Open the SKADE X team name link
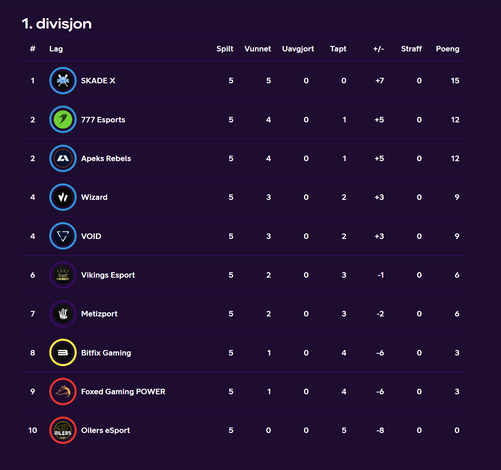Screen dimensions: 501x470 click(x=98, y=81)
